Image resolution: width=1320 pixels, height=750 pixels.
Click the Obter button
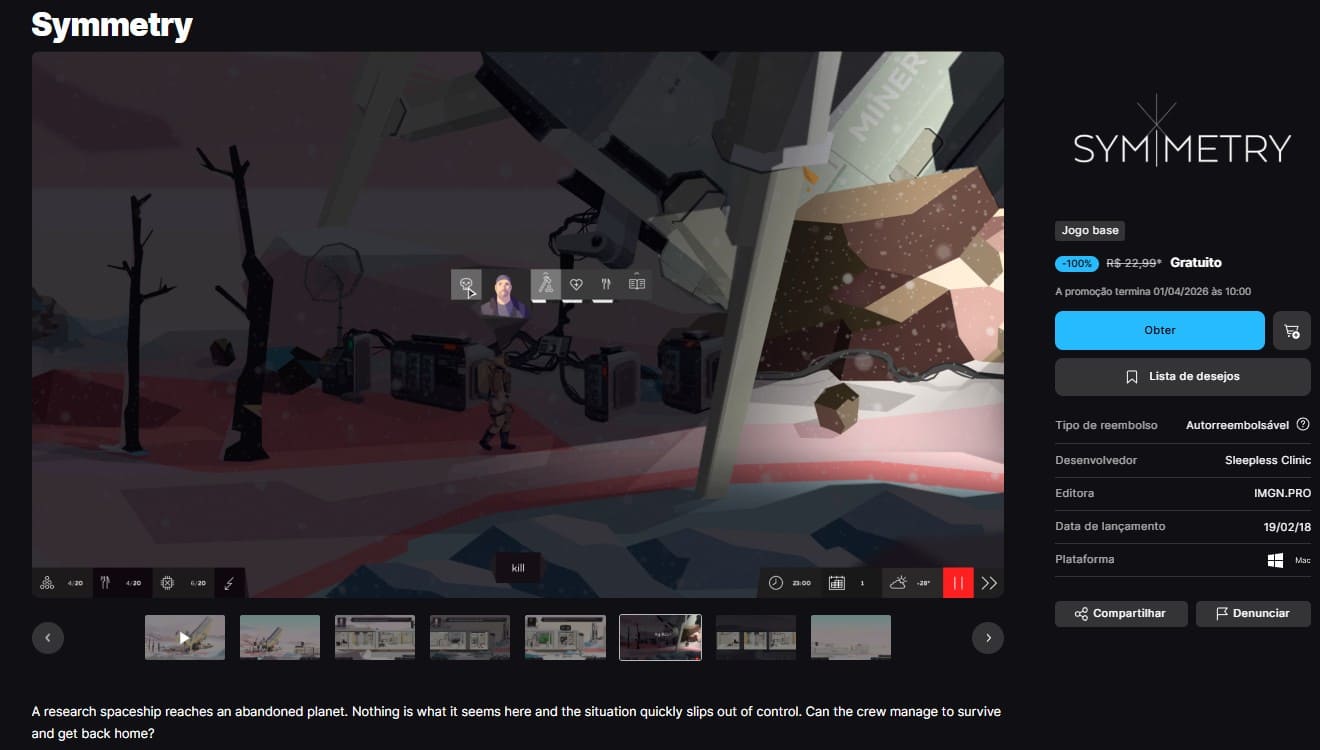coord(1159,331)
